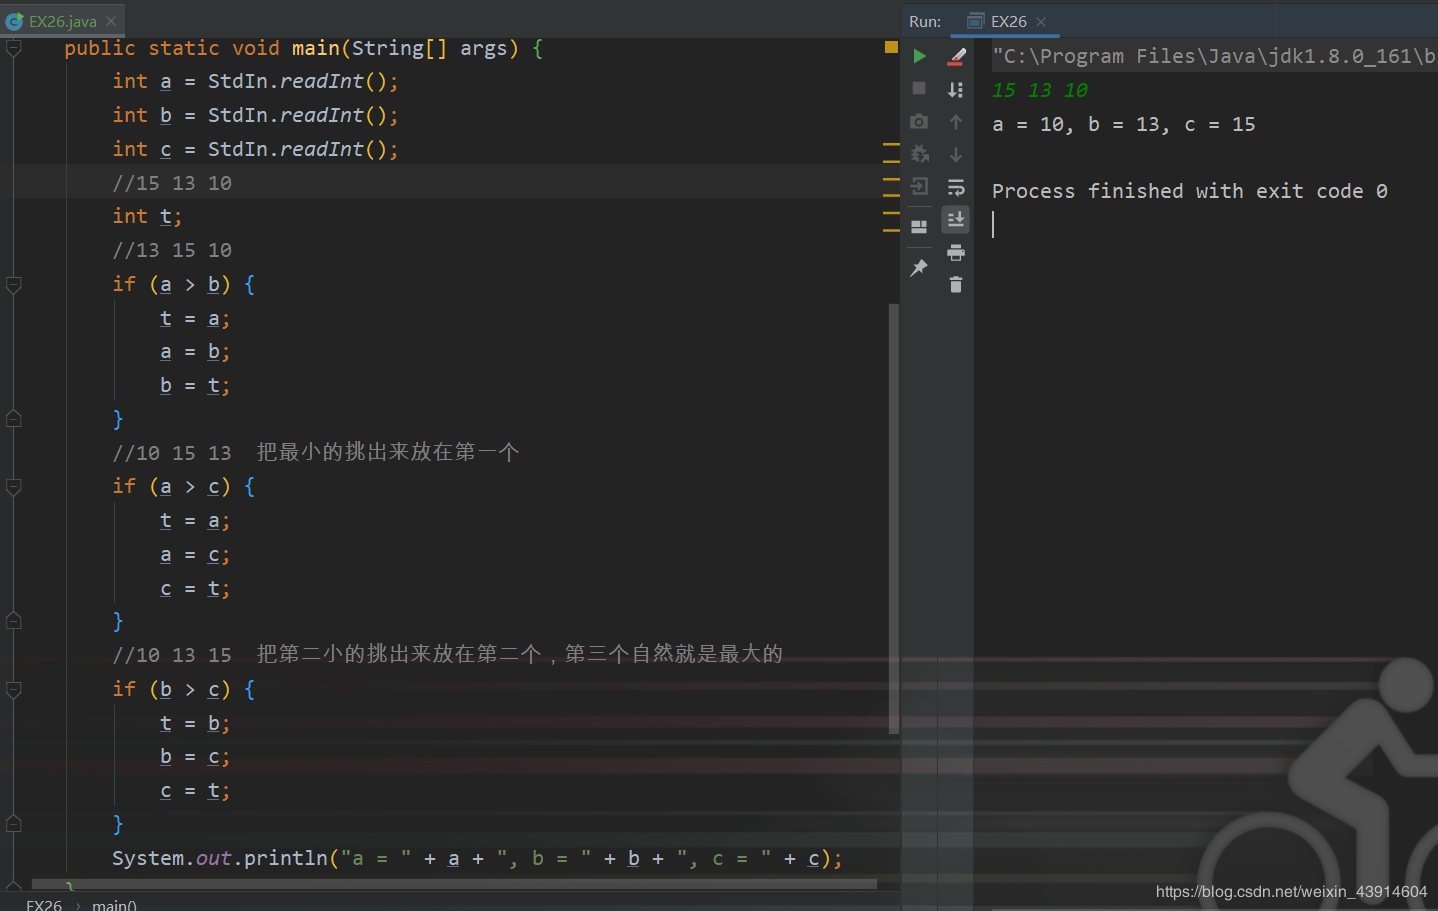This screenshot has height=911, width=1438.
Task: Close the EX26 run tab
Action: pos(1041,21)
